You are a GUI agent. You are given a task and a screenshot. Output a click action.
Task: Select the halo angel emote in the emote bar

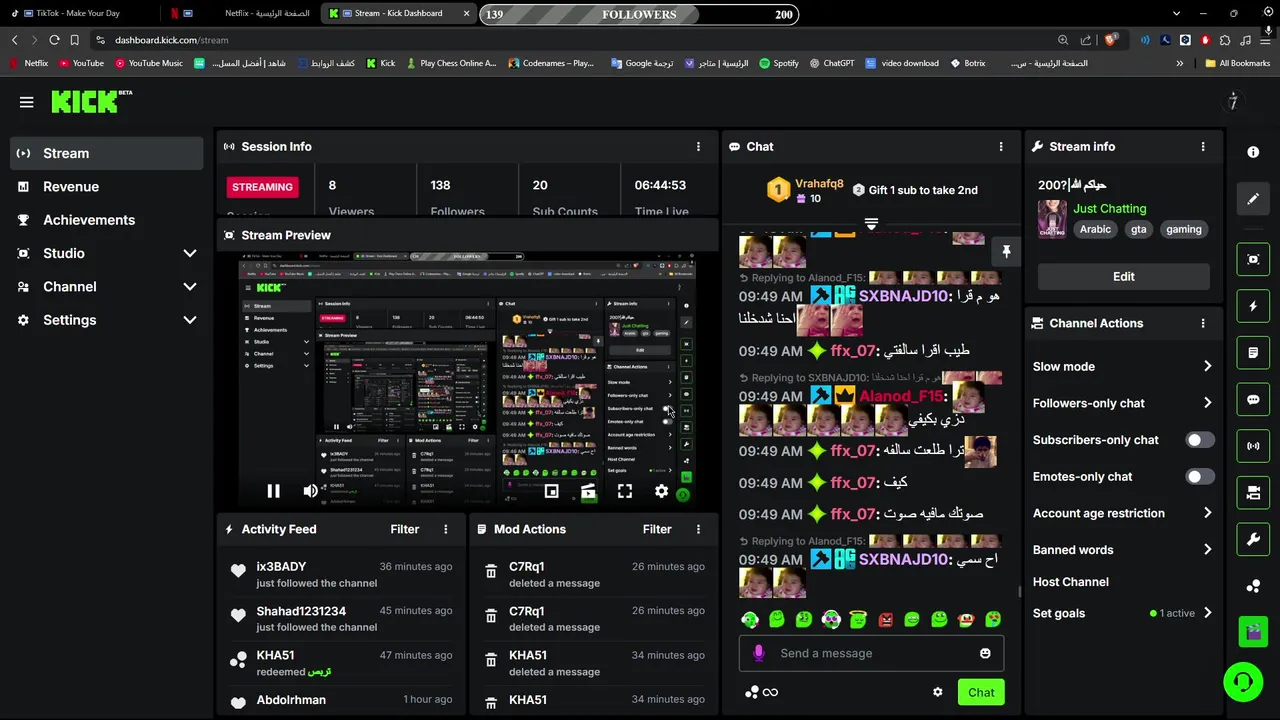pos(858,620)
